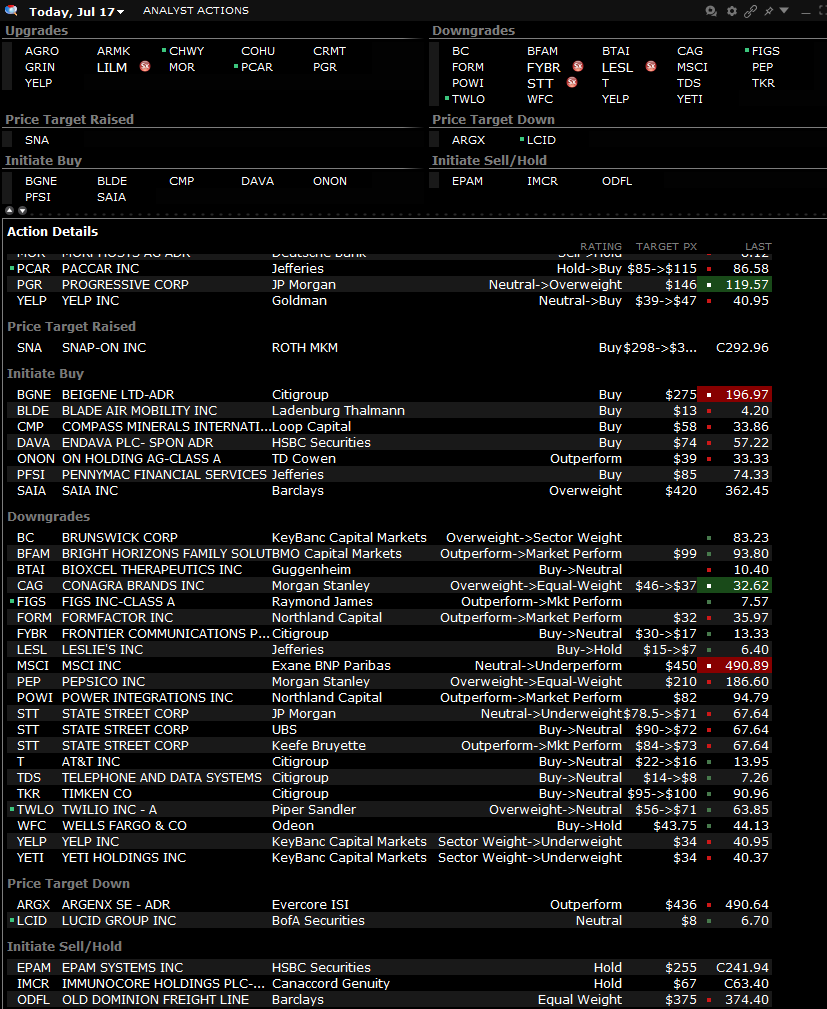Click the restricted icon next to STT downgrade
The height and width of the screenshot is (1009, 827).
(x=571, y=83)
